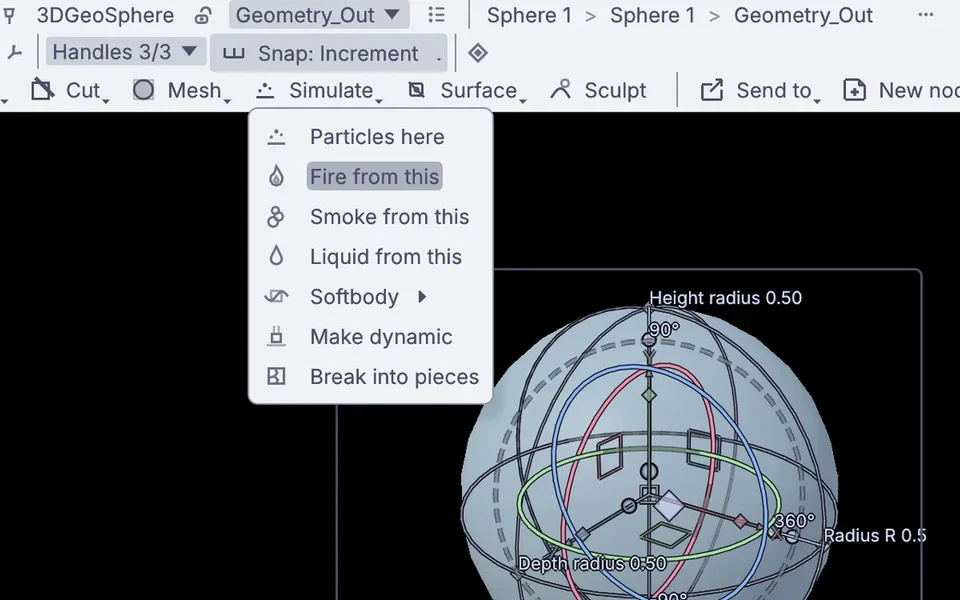The width and height of the screenshot is (960, 600).
Task: Close the Simulate toolbar menu
Action: pyautogui.click(x=318, y=91)
